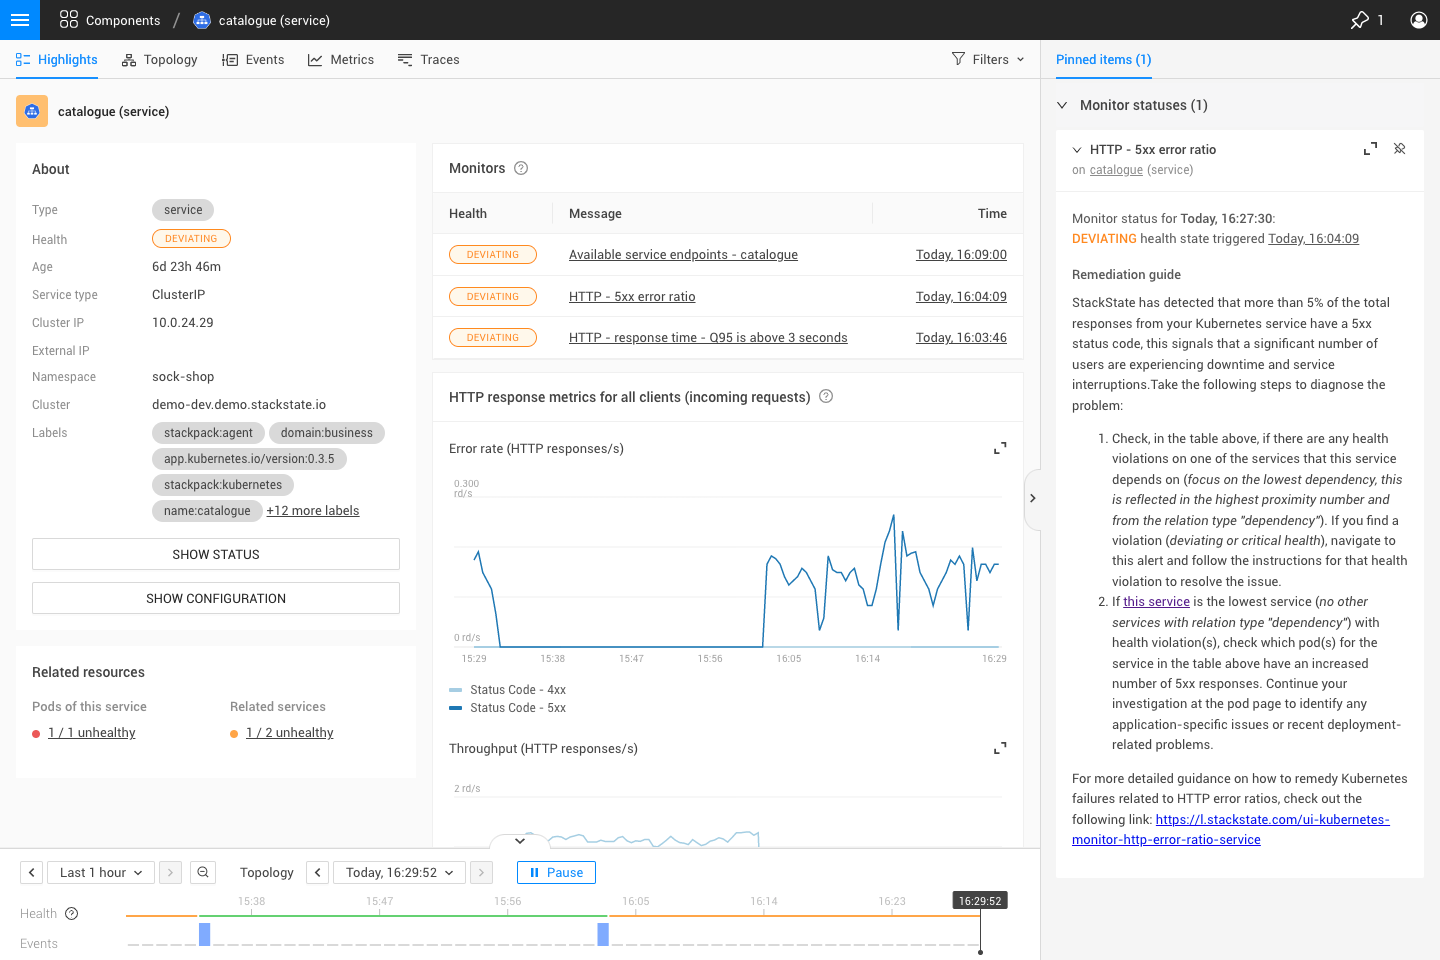Open the hamburger main menu
Image resolution: width=1440 pixels, height=960 pixels.
click(x=20, y=20)
